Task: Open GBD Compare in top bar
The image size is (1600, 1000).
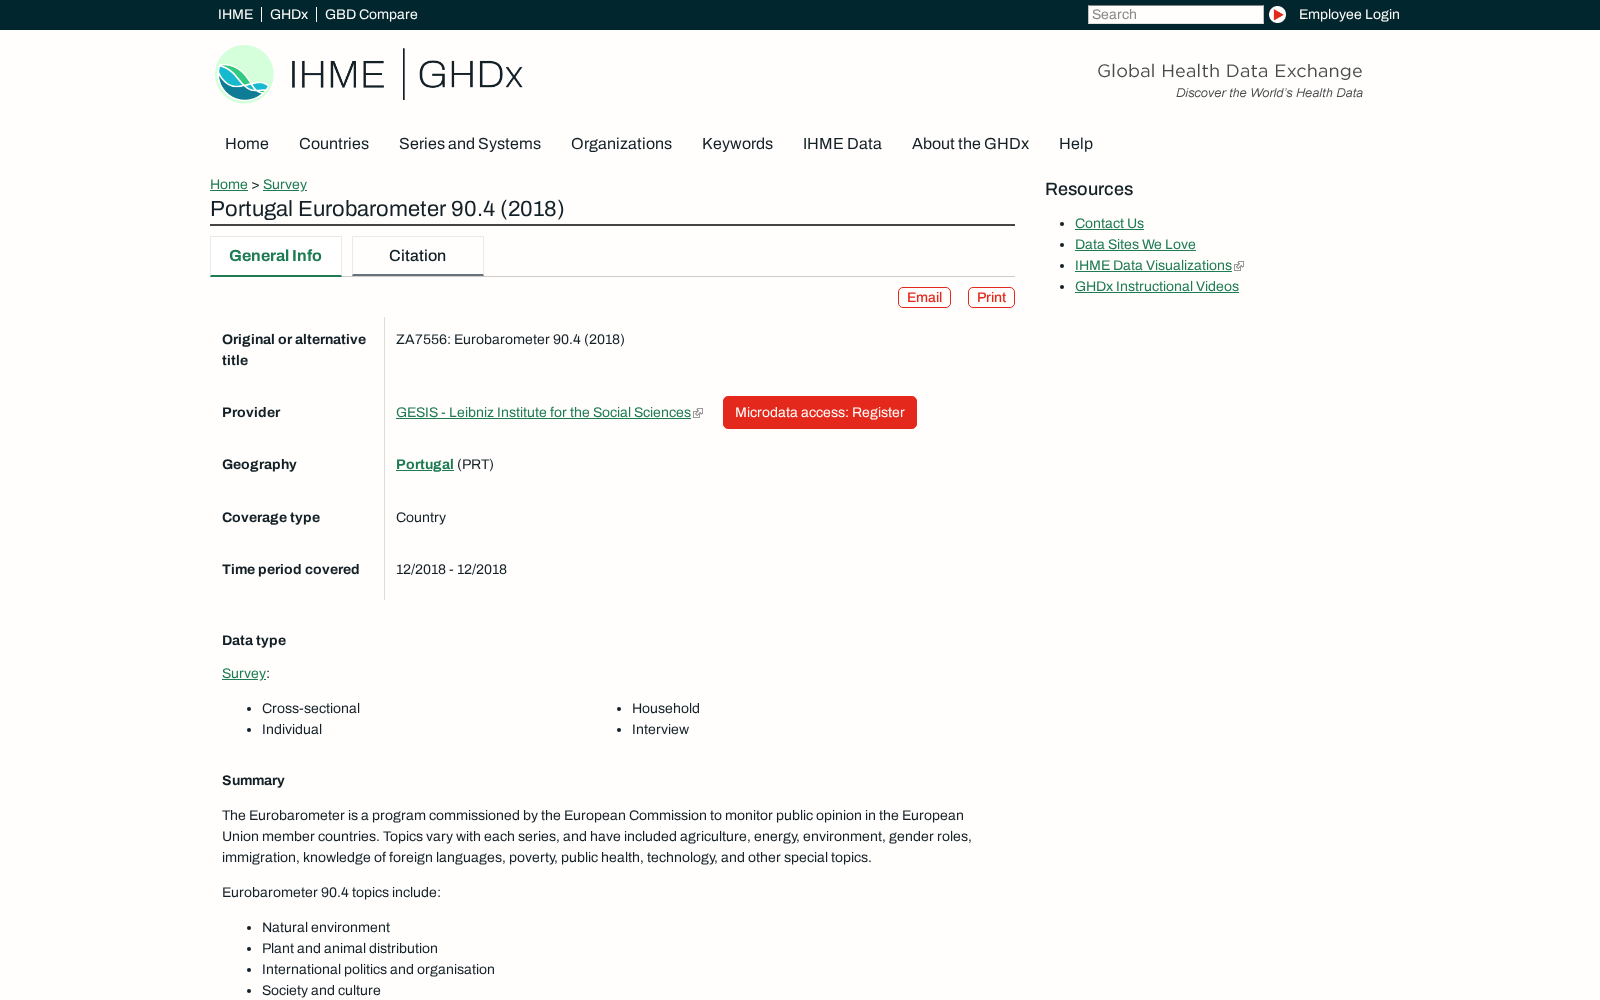Action: pyautogui.click(x=371, y=14)
